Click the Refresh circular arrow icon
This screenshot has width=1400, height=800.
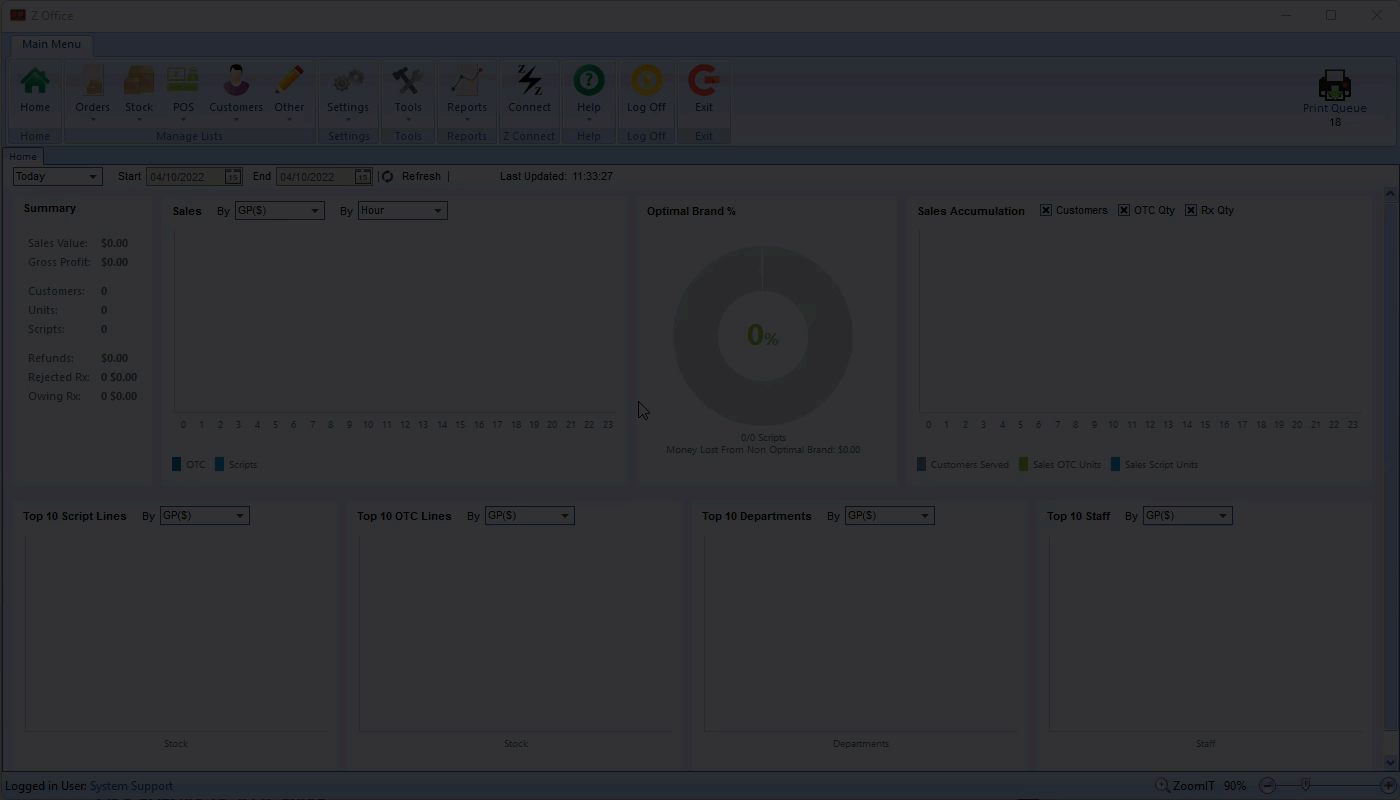[x=387, y=177]
